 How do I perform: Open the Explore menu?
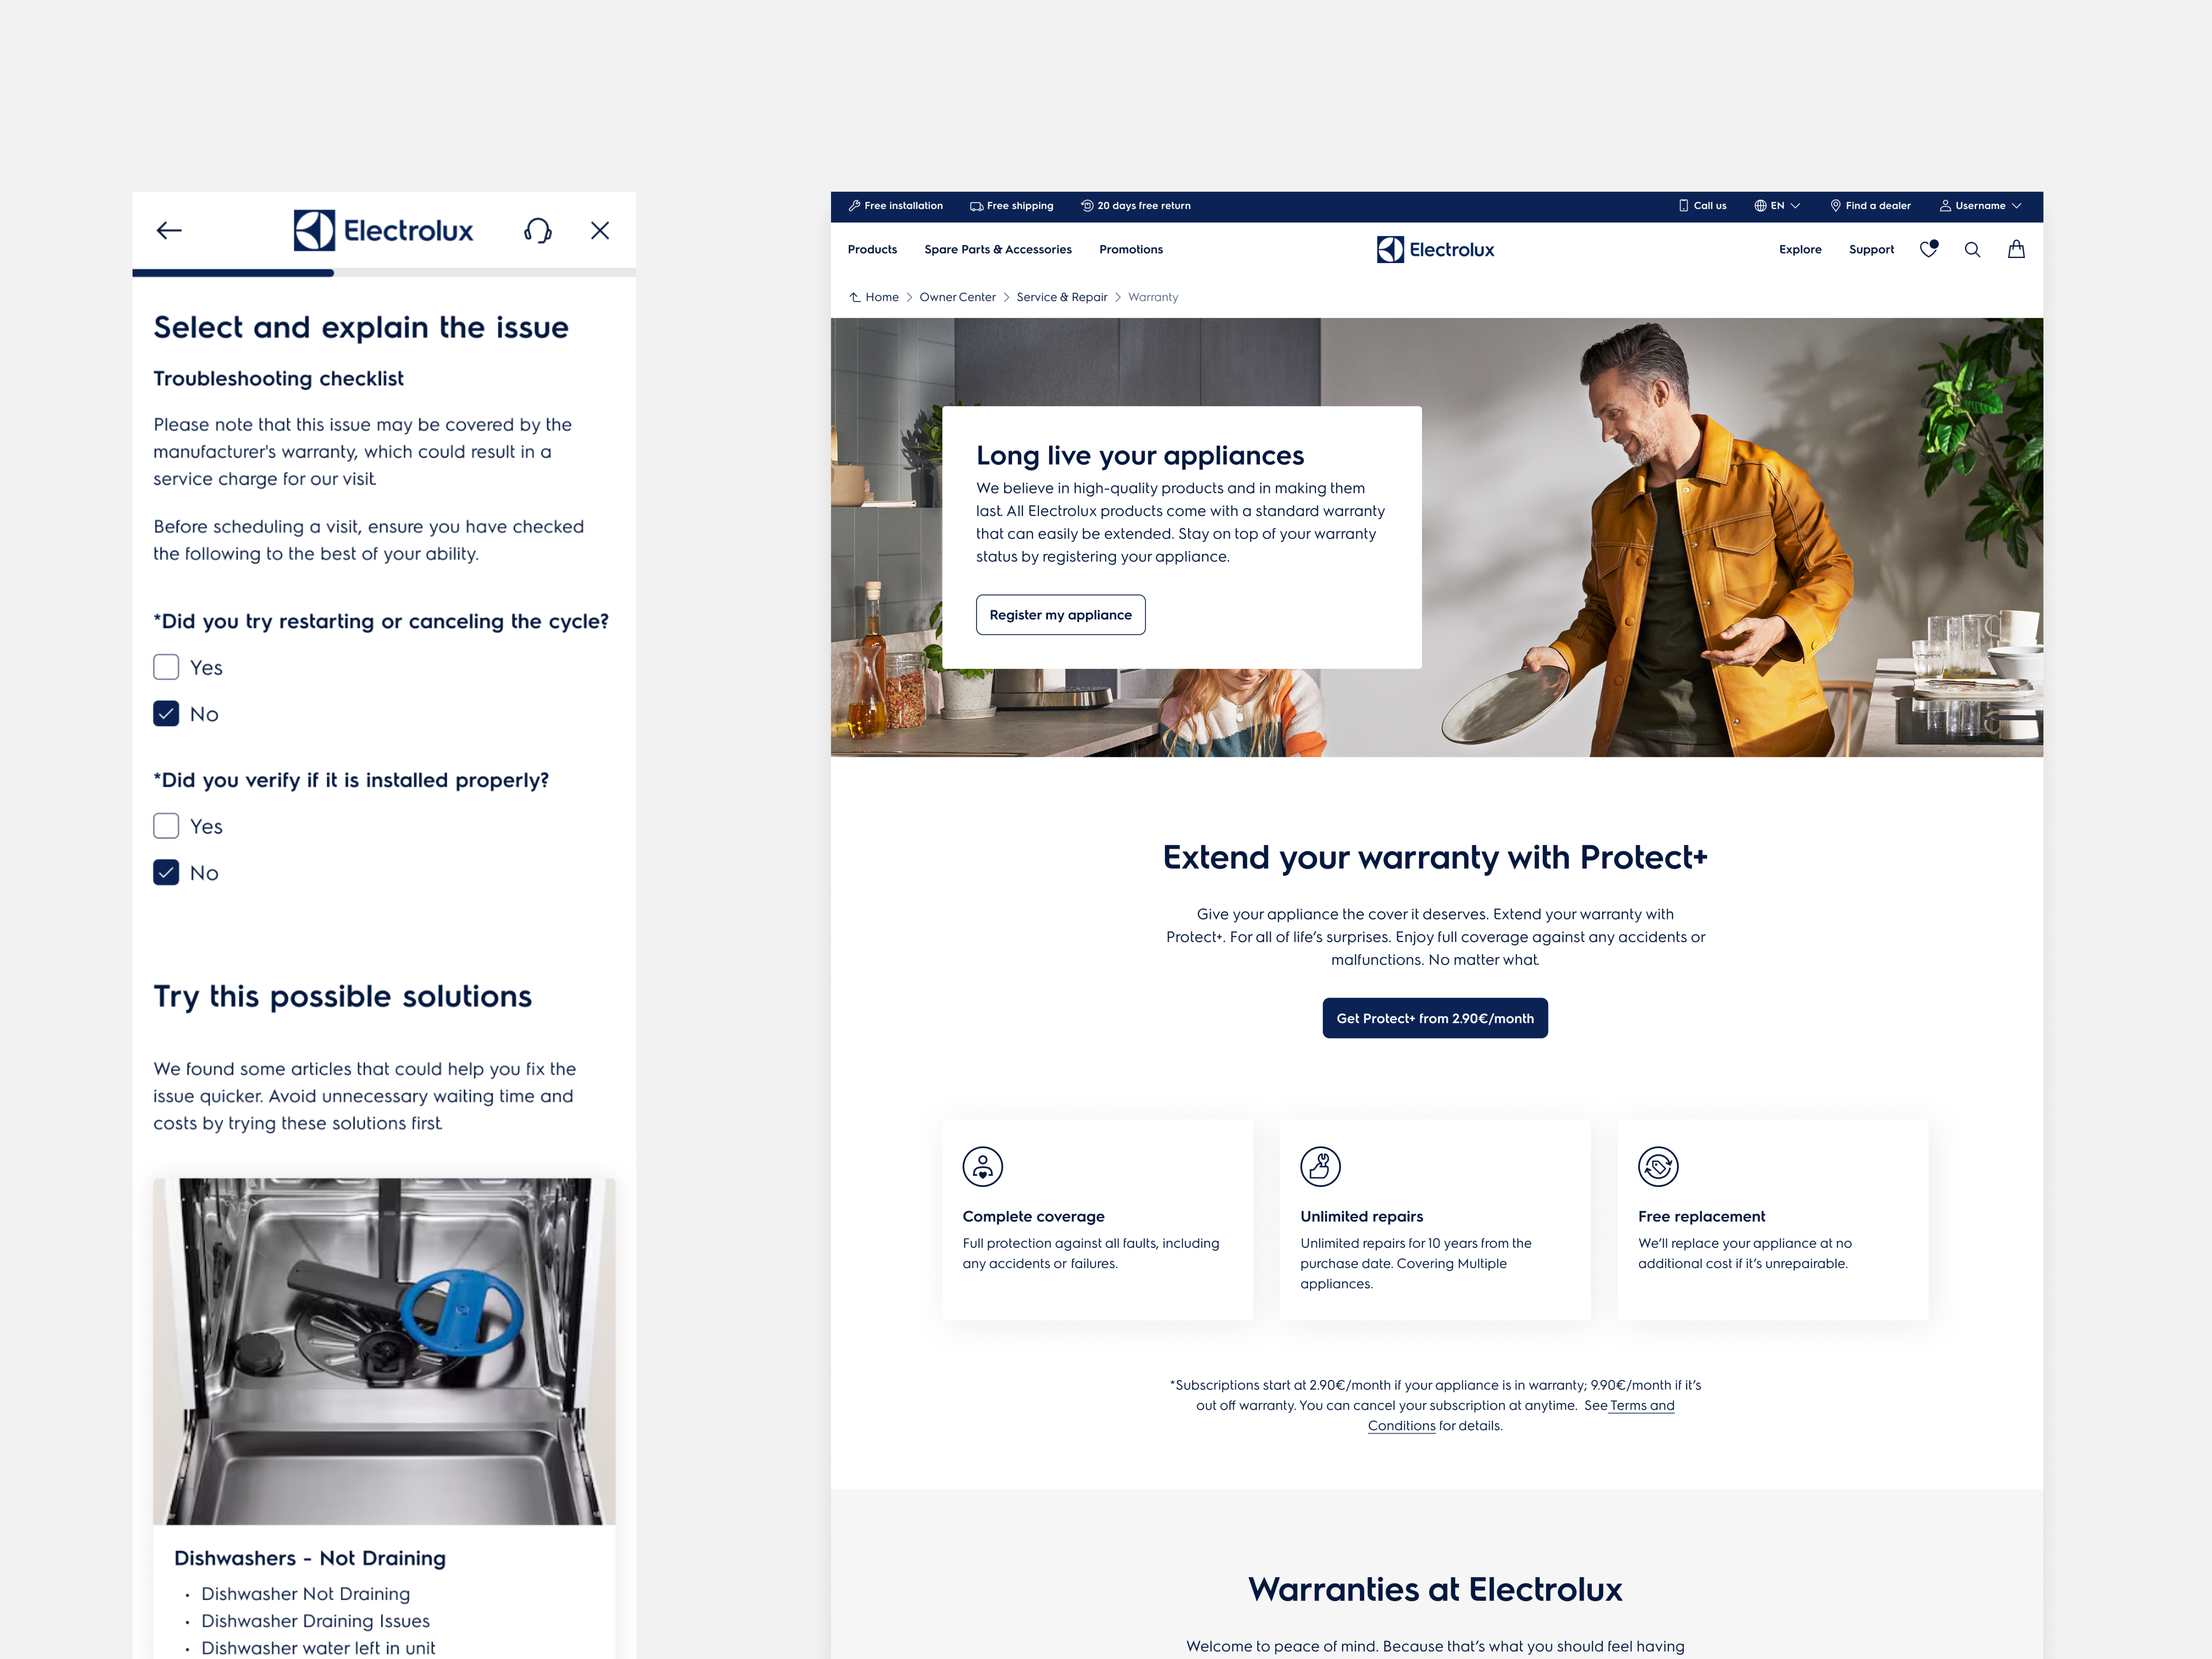[x=1800, y=250]
